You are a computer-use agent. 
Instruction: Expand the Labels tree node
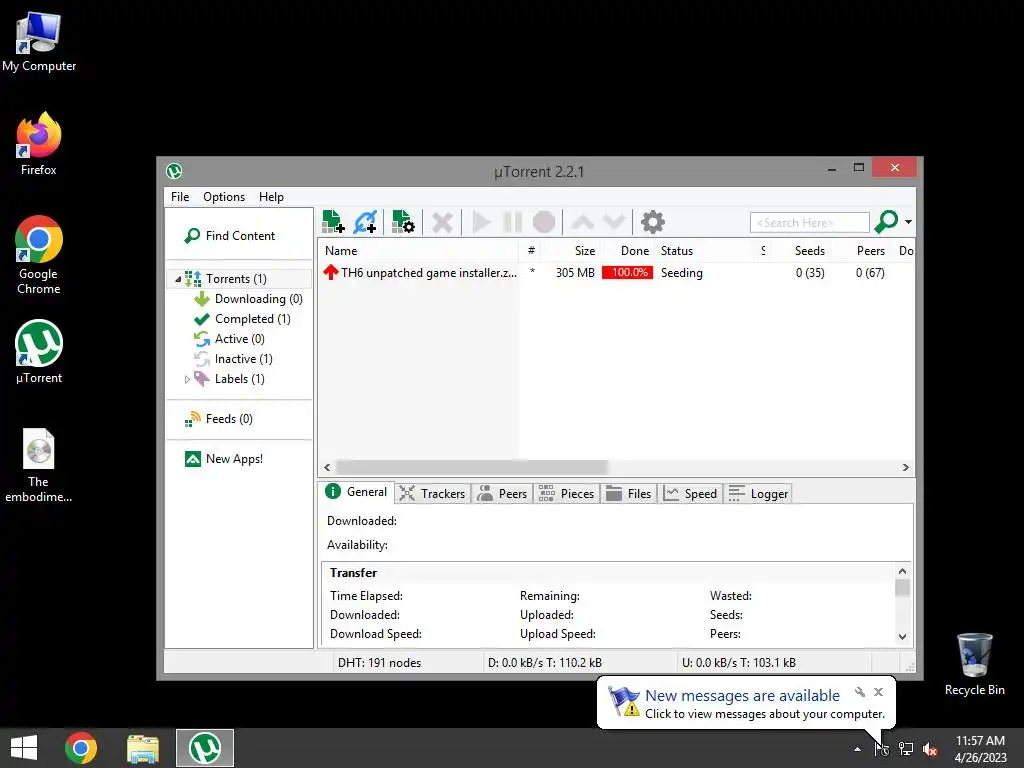coord(187,379)
